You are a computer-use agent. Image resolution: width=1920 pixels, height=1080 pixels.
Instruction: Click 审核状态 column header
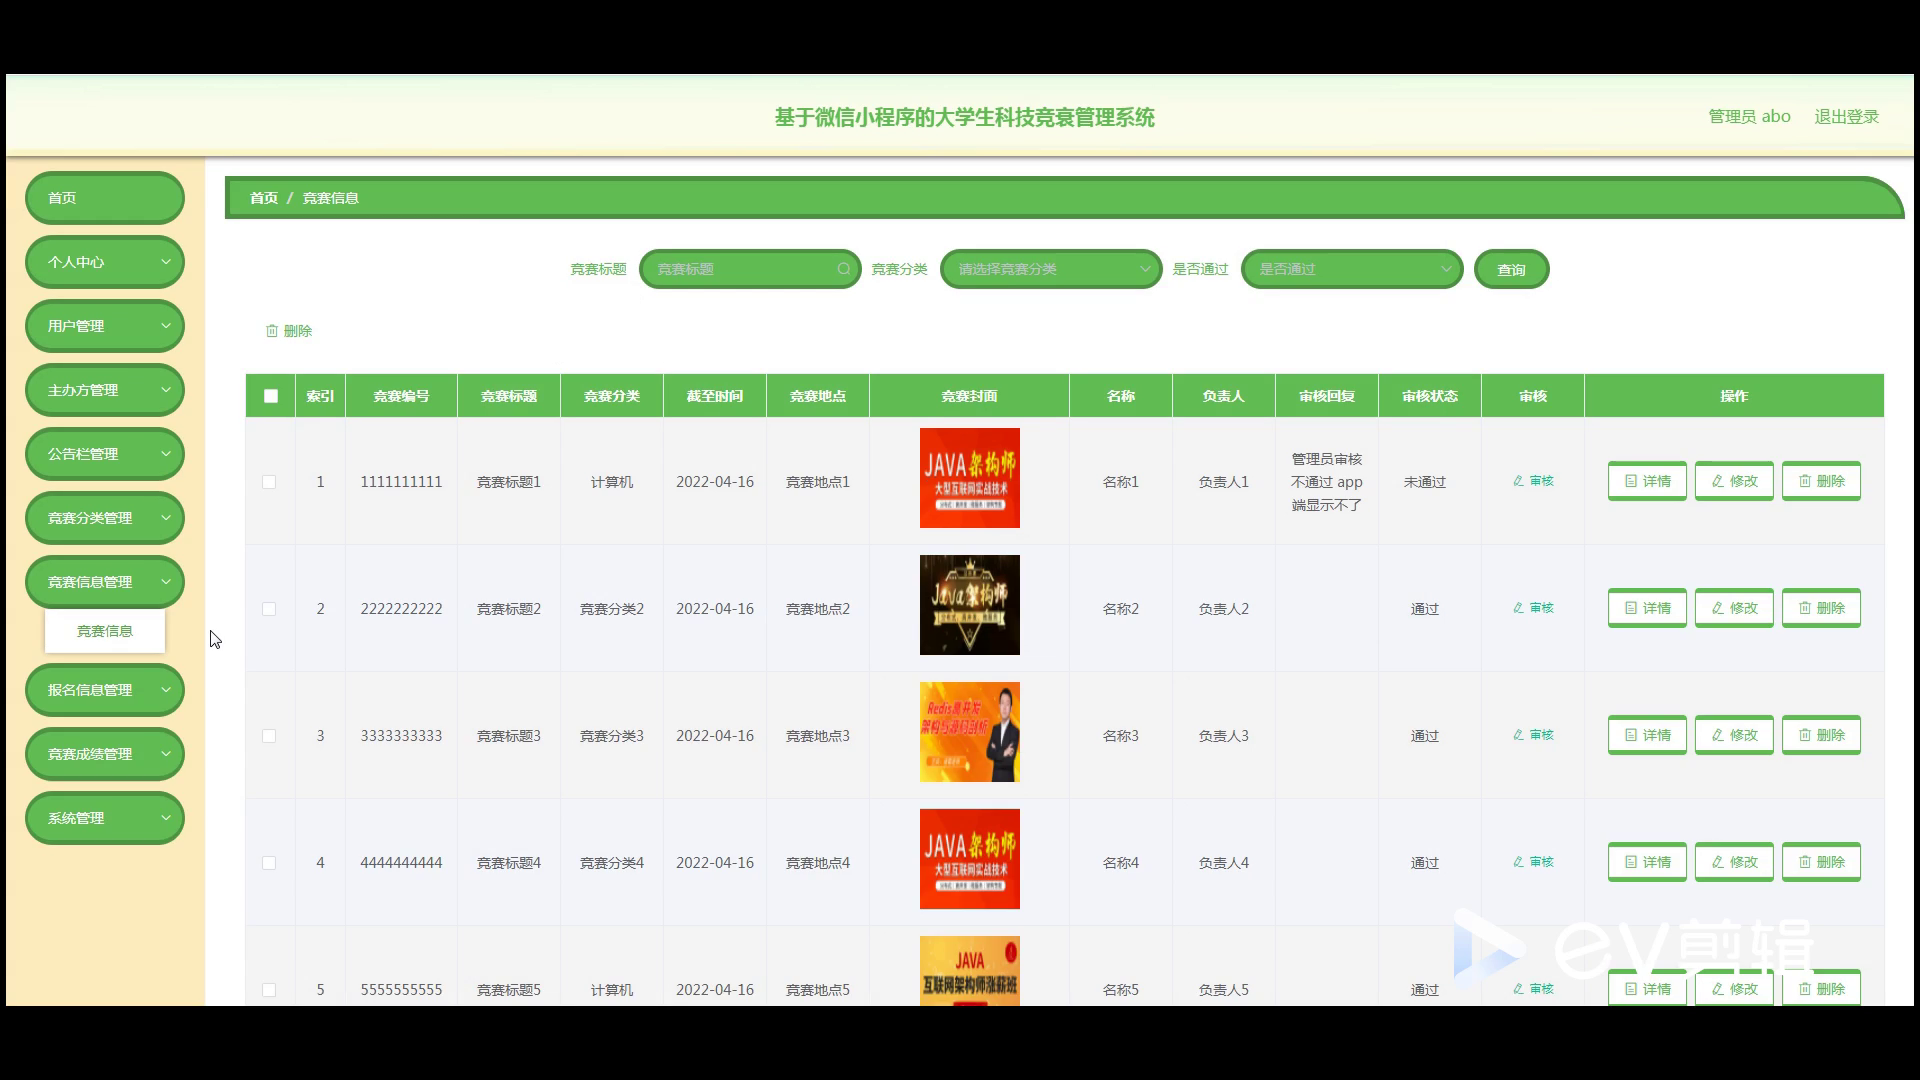[1430, 396]
